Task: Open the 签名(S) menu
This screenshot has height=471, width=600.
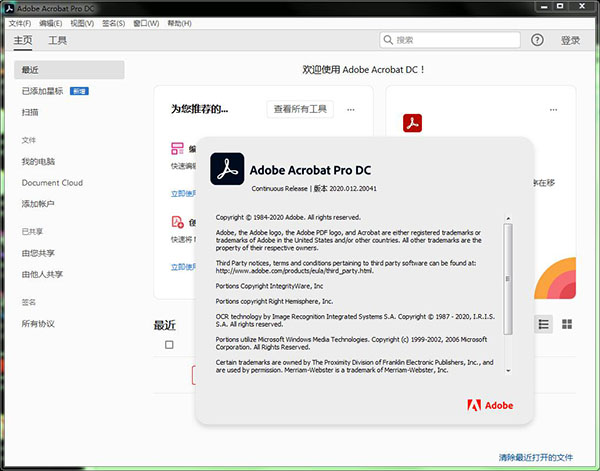Action: pos(113,23)
